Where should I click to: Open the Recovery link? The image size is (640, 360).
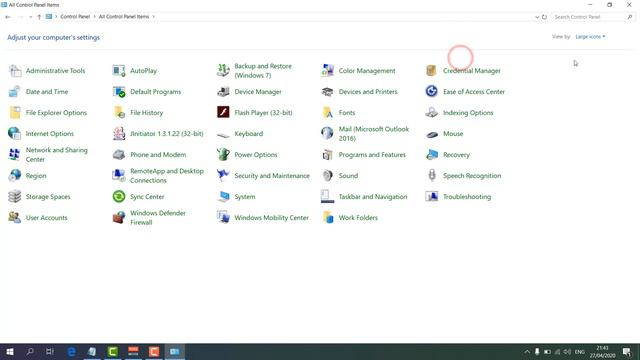[456, 155]
